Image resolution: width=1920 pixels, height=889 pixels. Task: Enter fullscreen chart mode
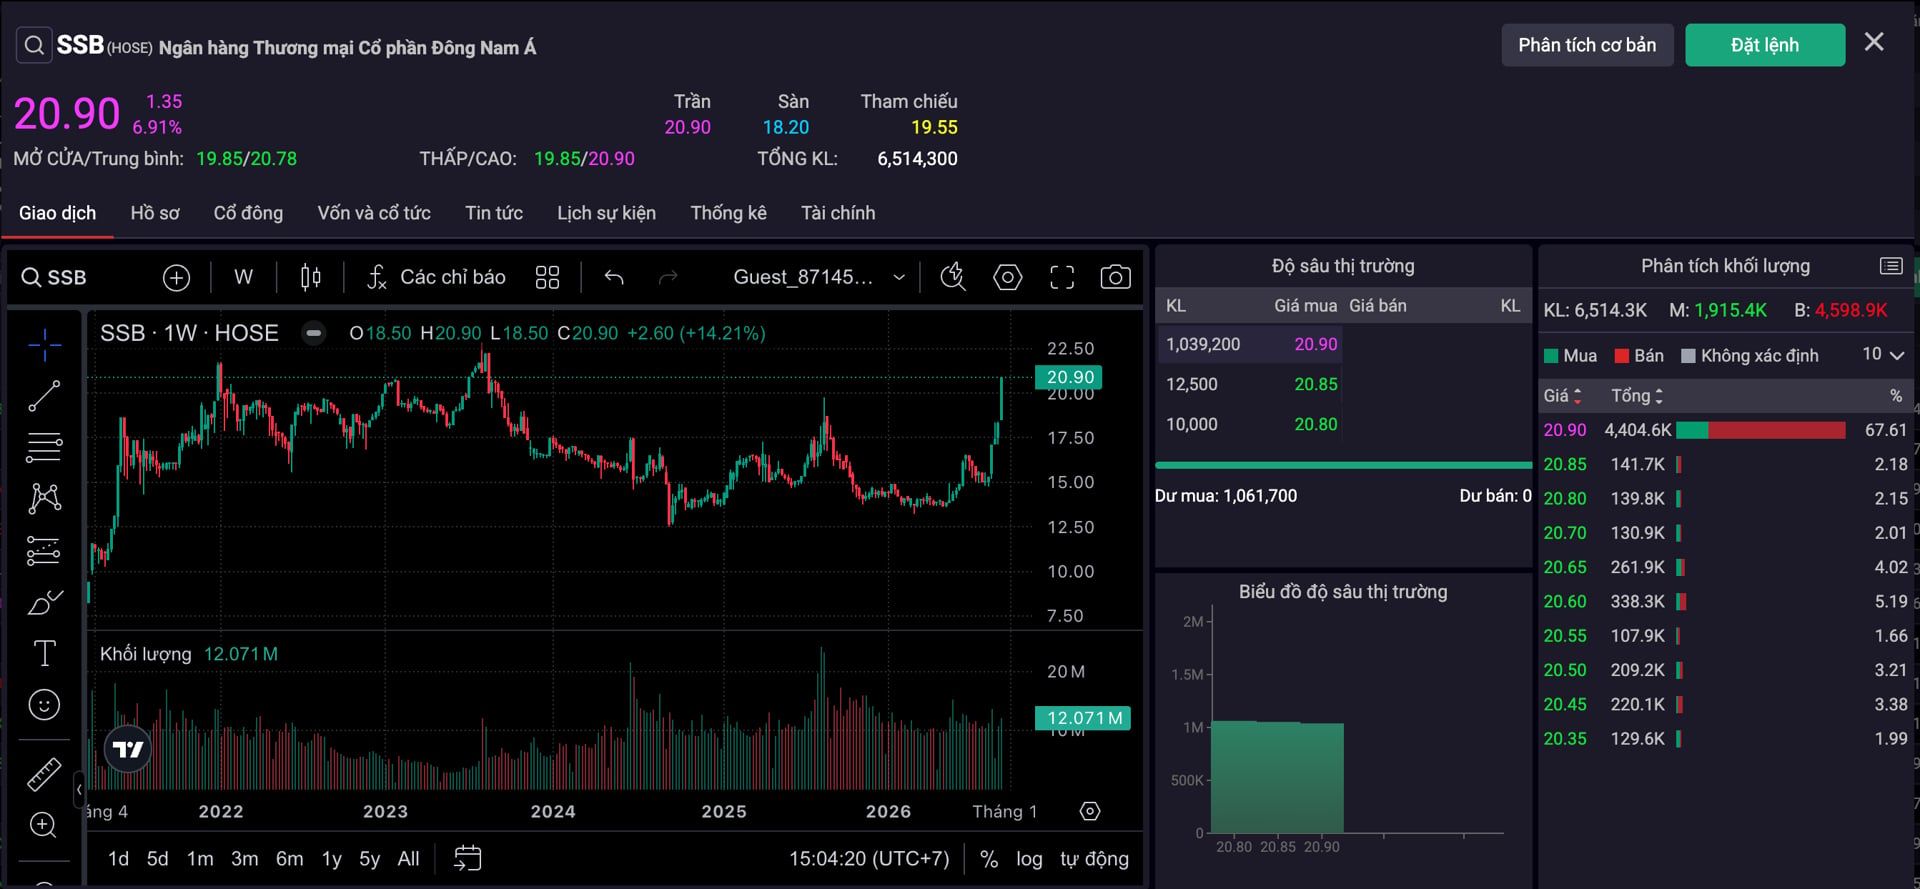tap(1062, 277)
